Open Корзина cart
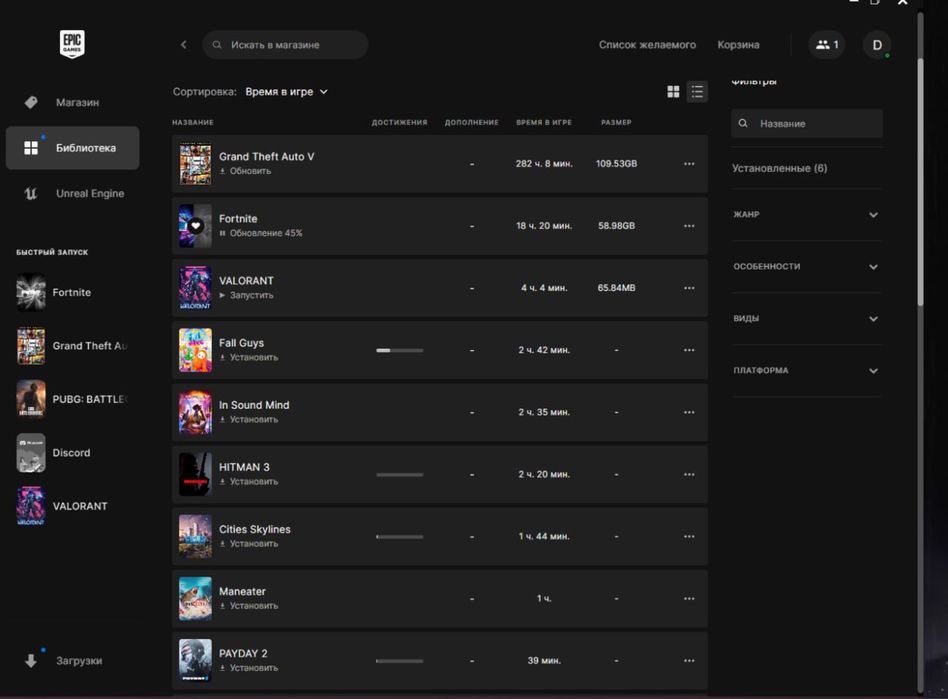This screenshot has height=699, width=948. (738, 45)
